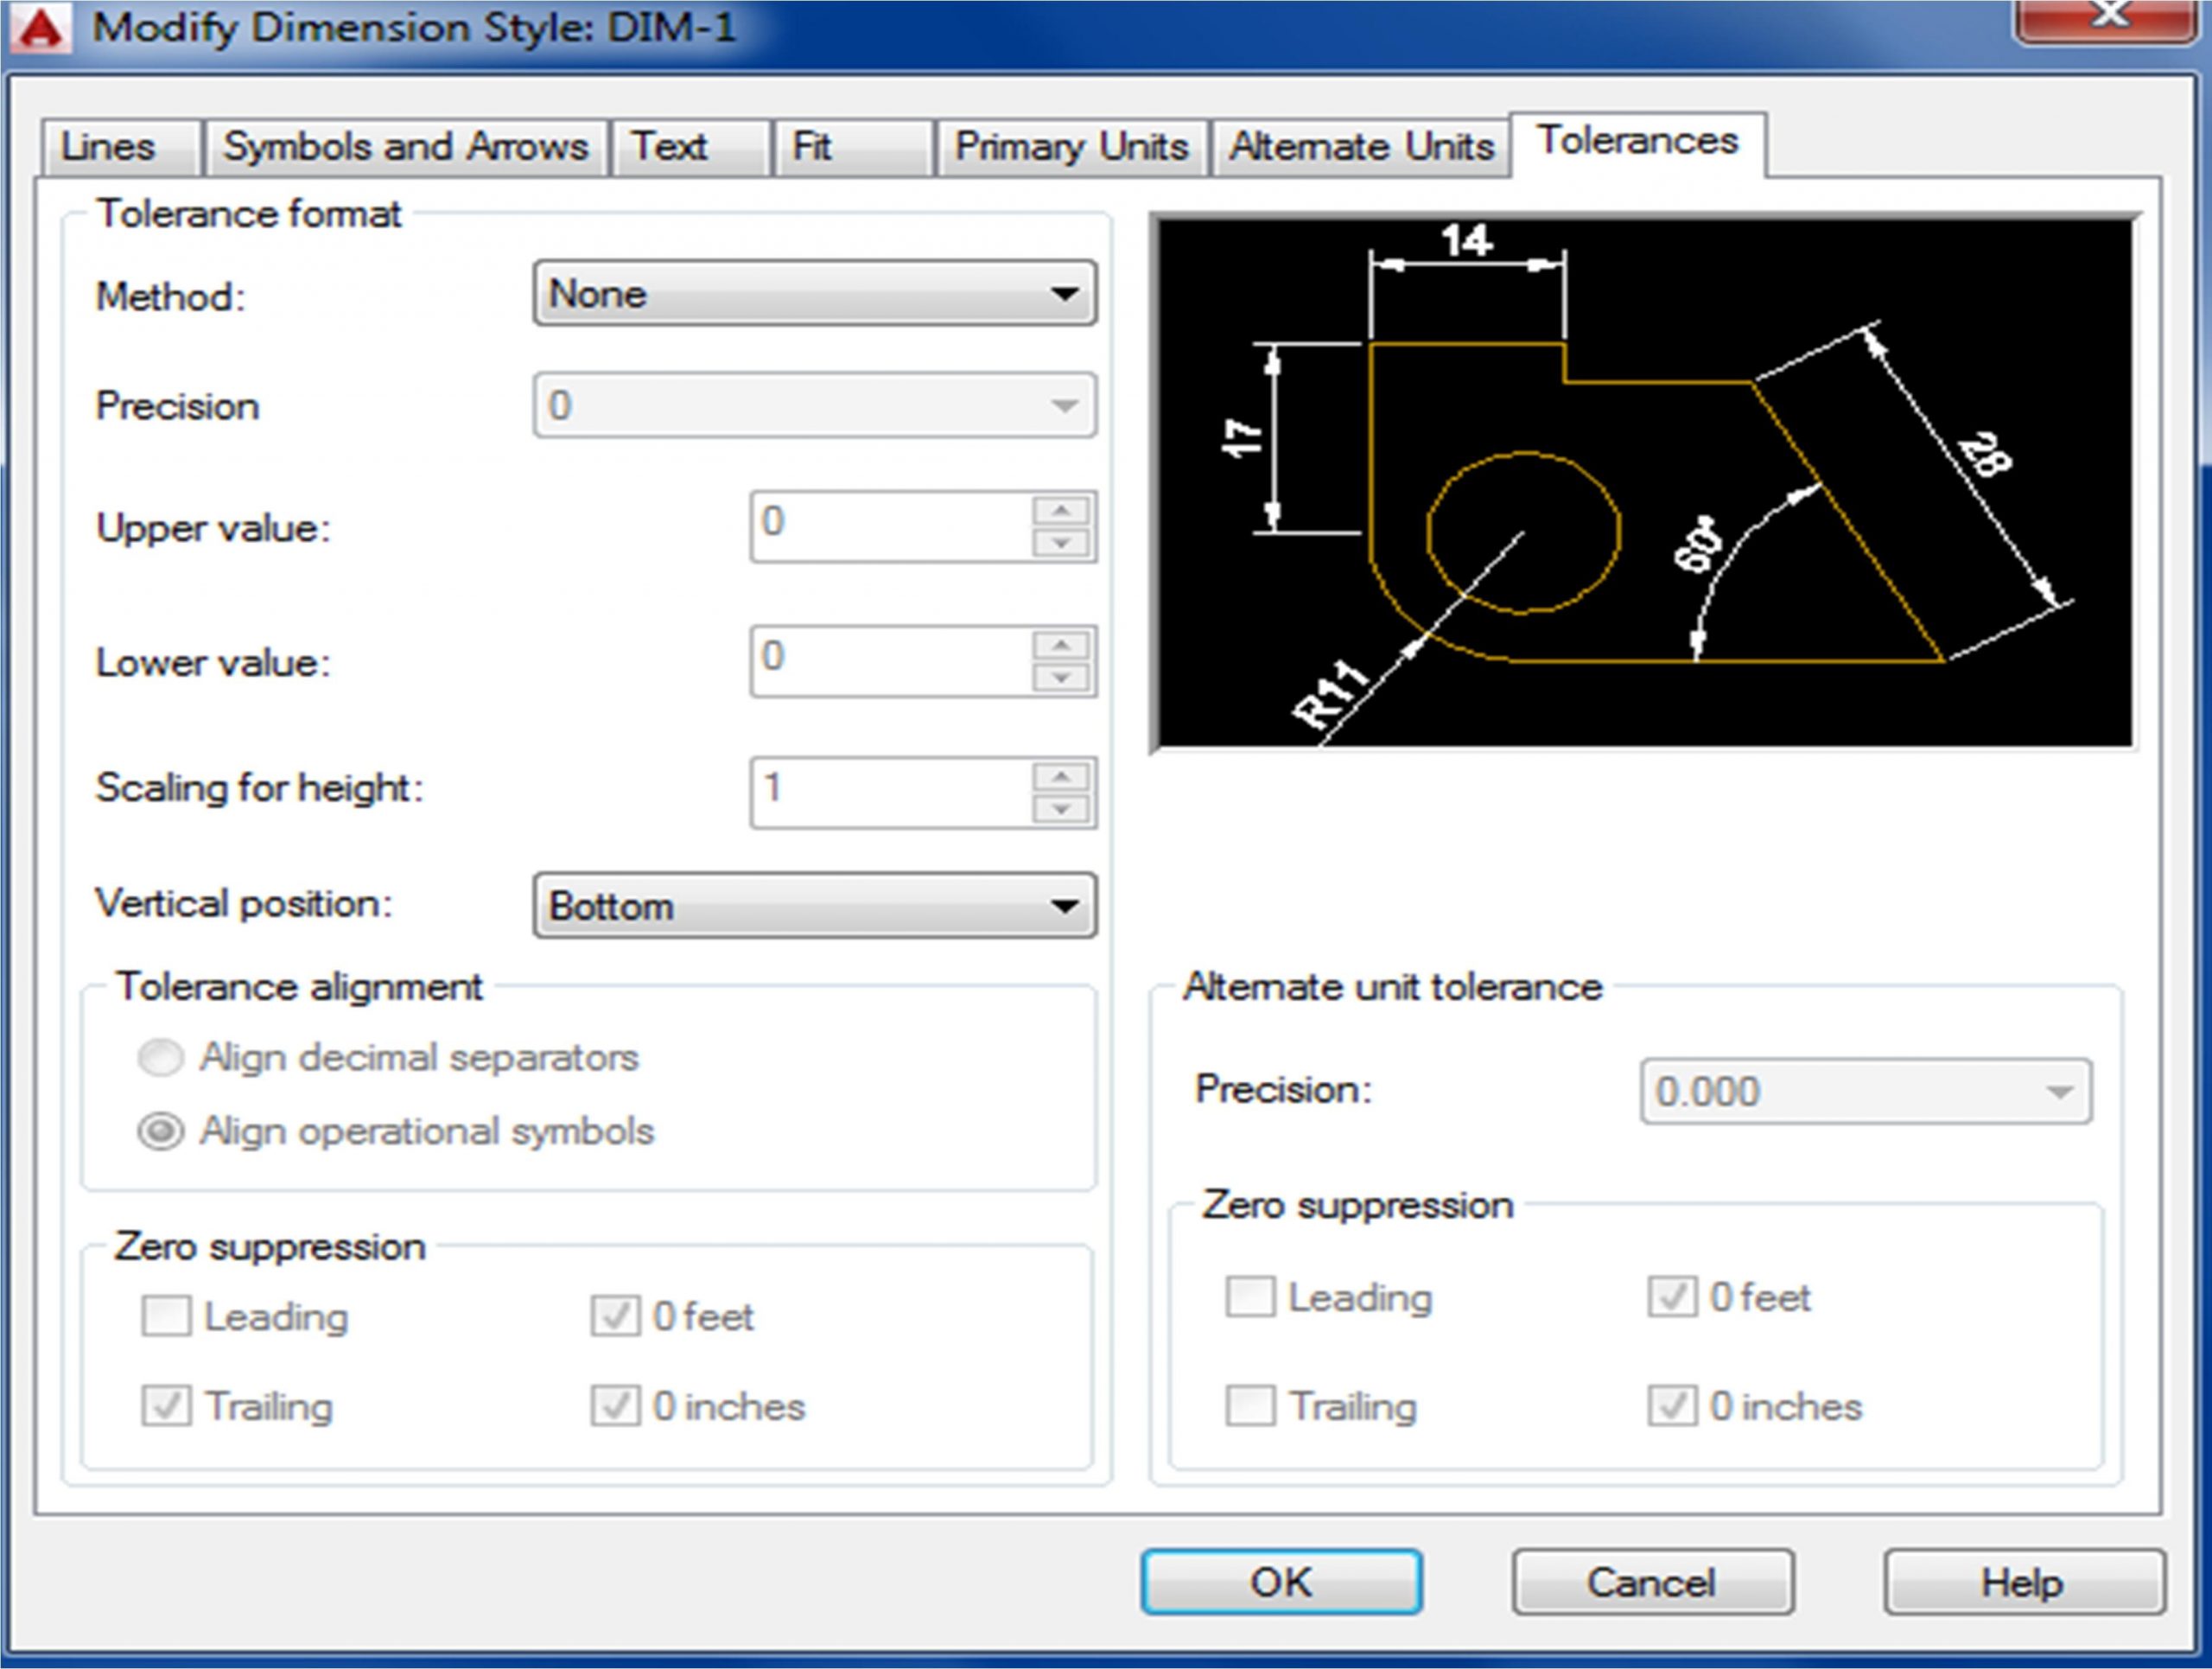Click the Upper value input field

[x=890, y=526]
